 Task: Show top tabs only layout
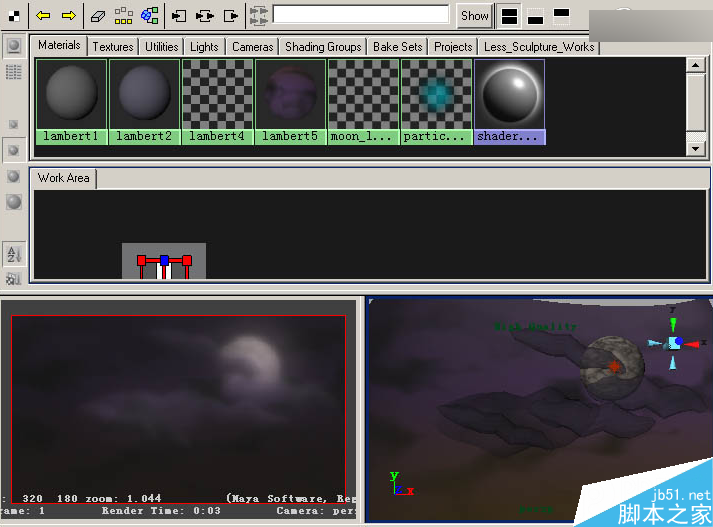[561, 16]
